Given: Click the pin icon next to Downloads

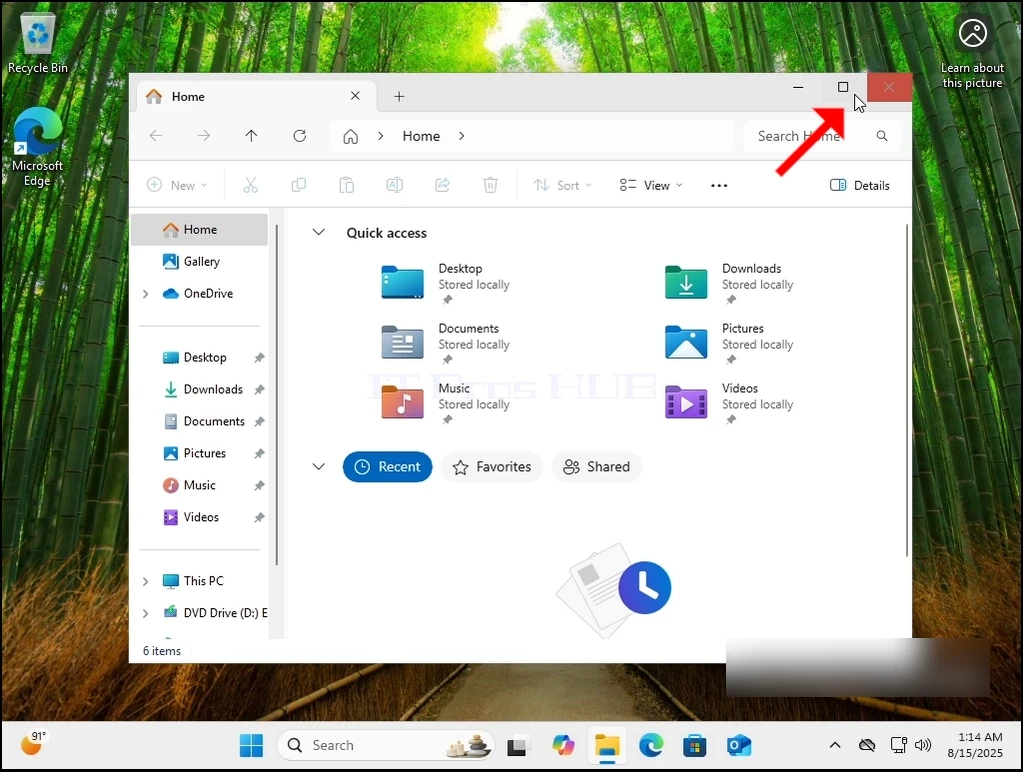Looking at the screenshot, I should 259,390.
